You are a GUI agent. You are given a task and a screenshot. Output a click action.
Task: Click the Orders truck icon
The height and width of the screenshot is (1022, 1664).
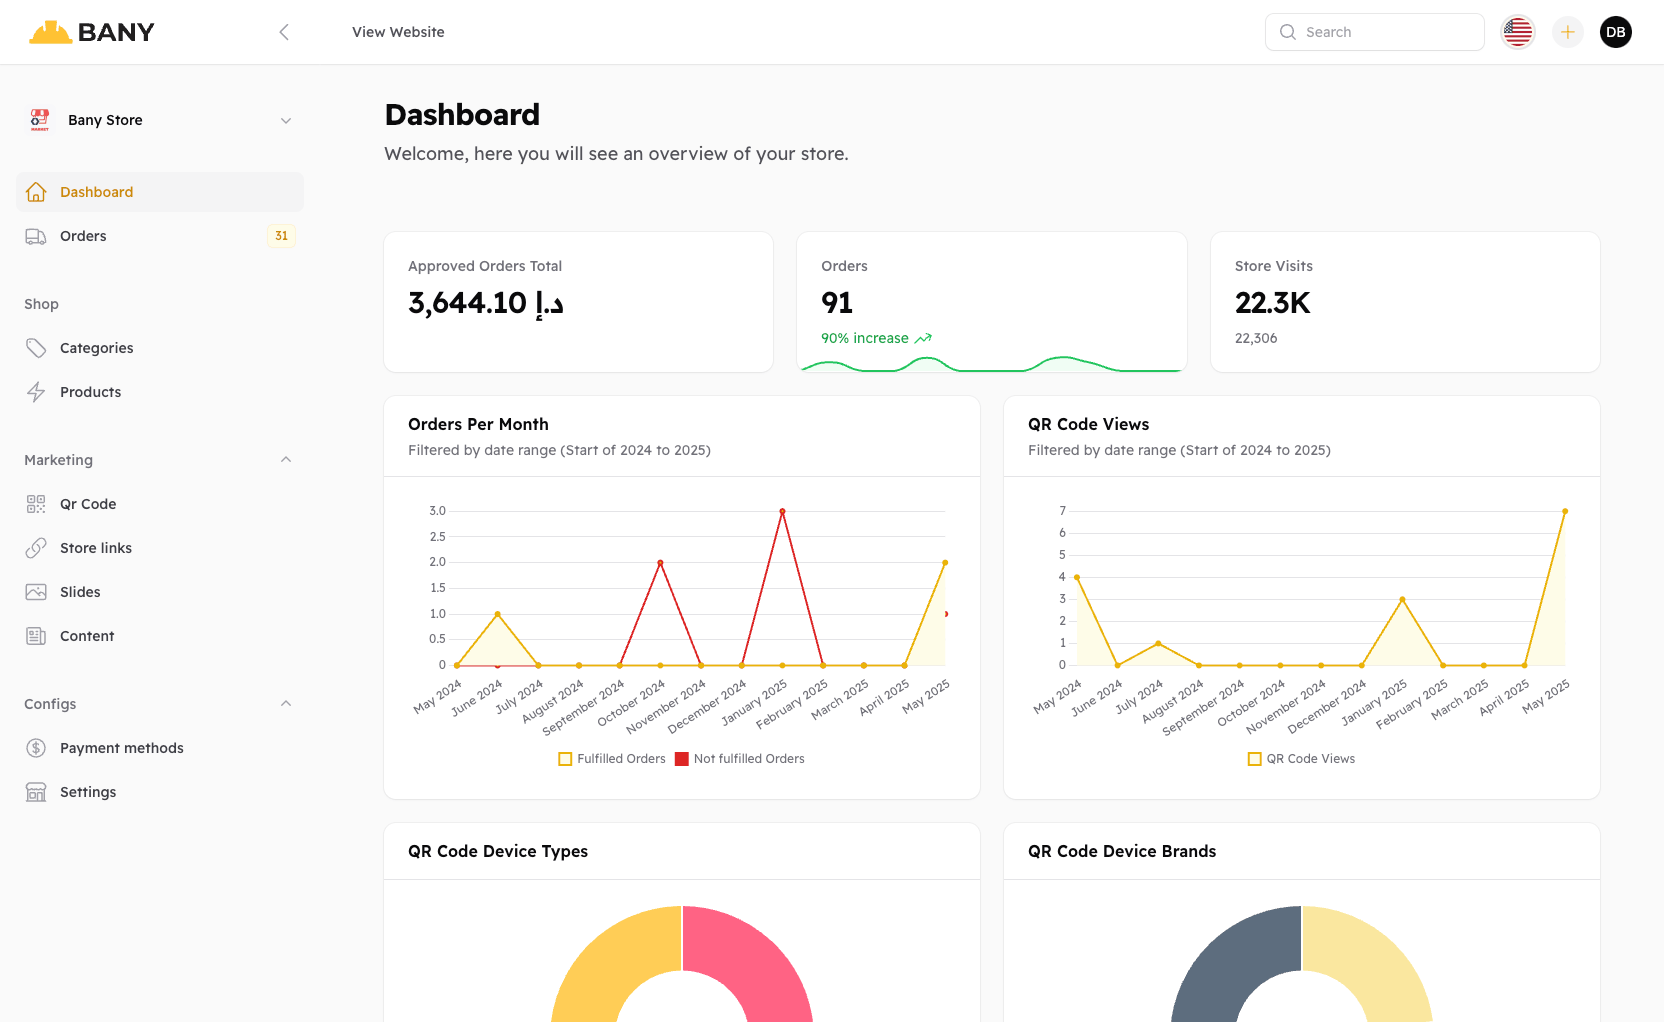click(36, 236)
